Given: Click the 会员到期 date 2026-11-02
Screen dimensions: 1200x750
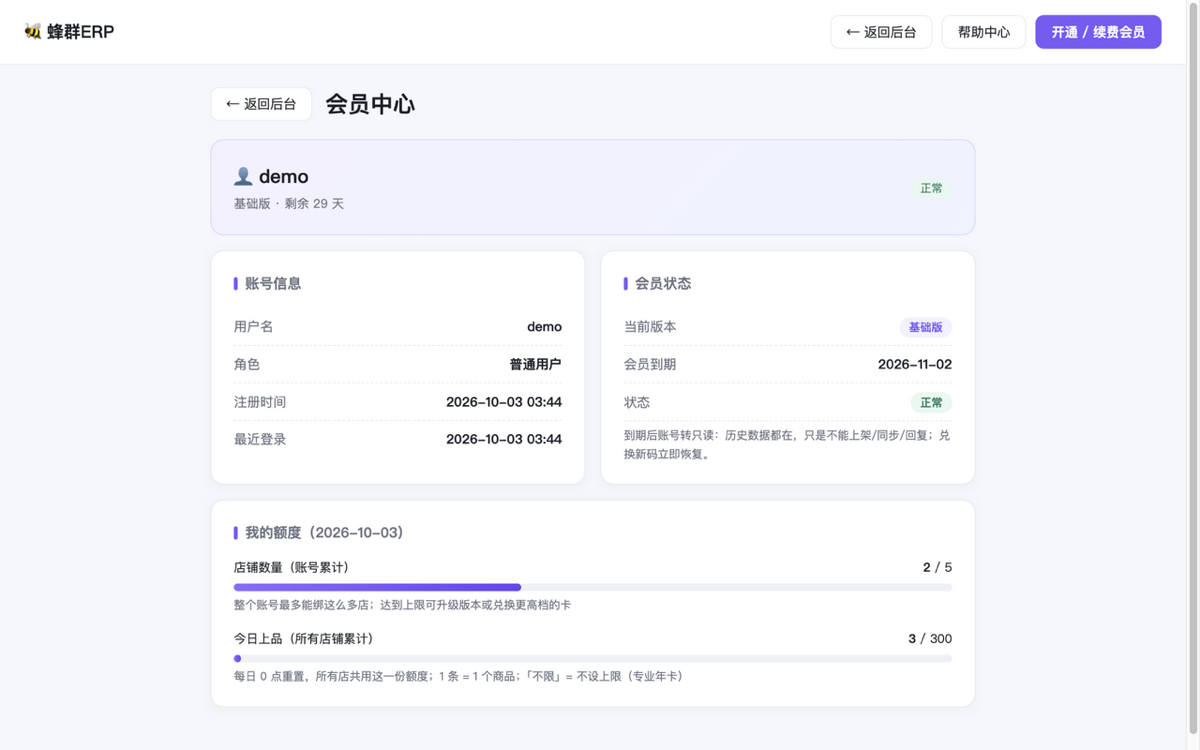Looking at the screenshot, I should (915, 364).
